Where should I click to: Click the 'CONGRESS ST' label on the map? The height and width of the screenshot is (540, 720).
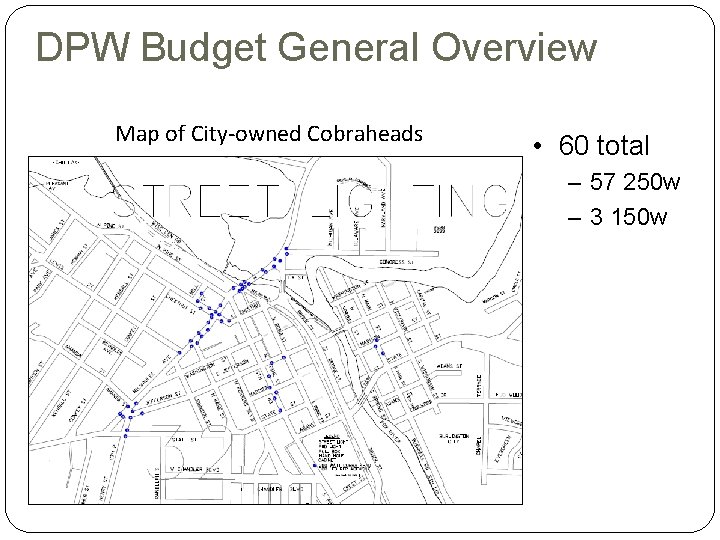click(396, 262)
